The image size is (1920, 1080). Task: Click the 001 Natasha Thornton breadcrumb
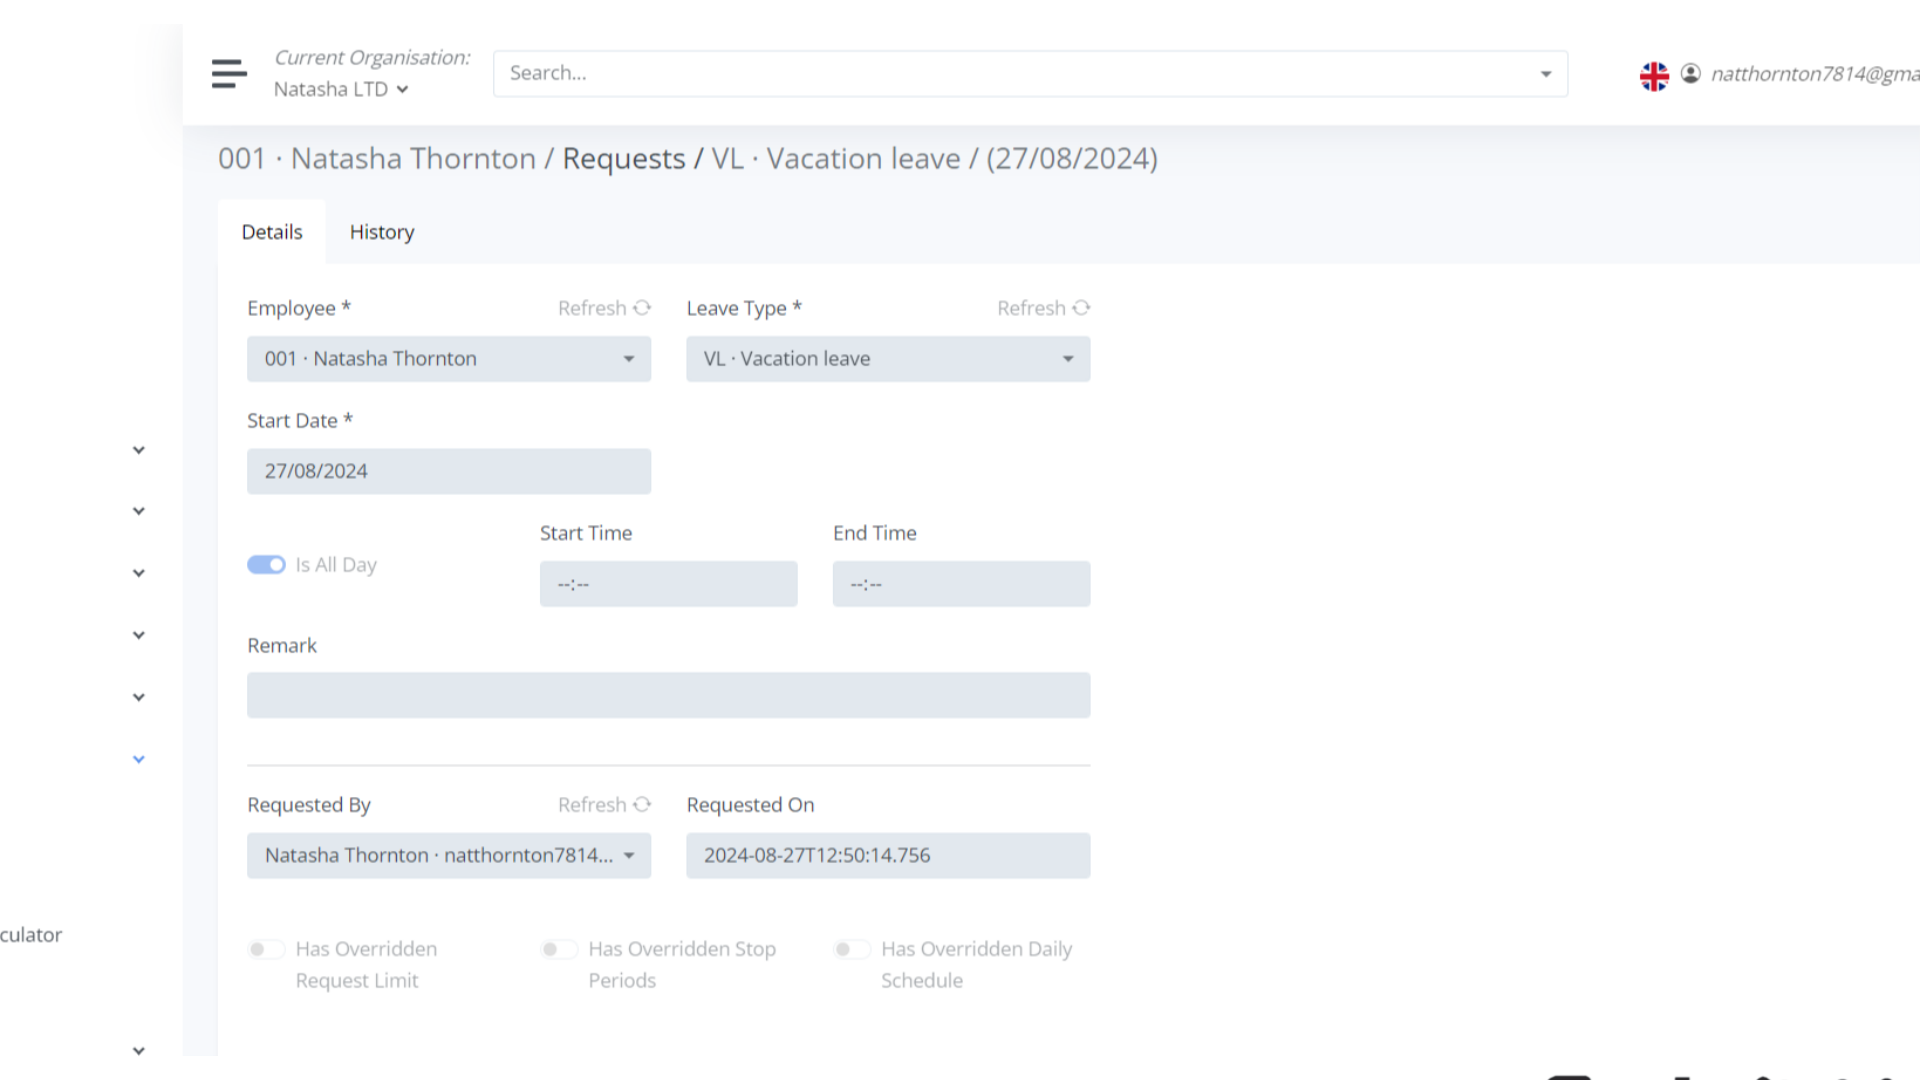375,158
